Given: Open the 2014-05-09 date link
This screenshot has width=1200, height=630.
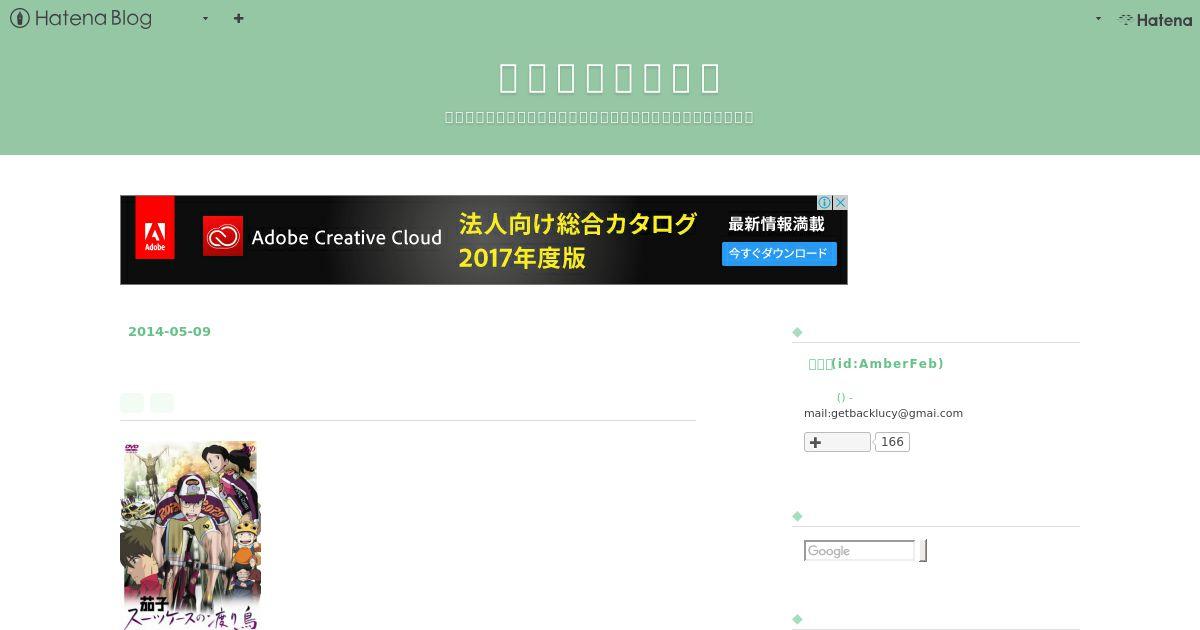Looking at the screenshot, I should point(169,332).
